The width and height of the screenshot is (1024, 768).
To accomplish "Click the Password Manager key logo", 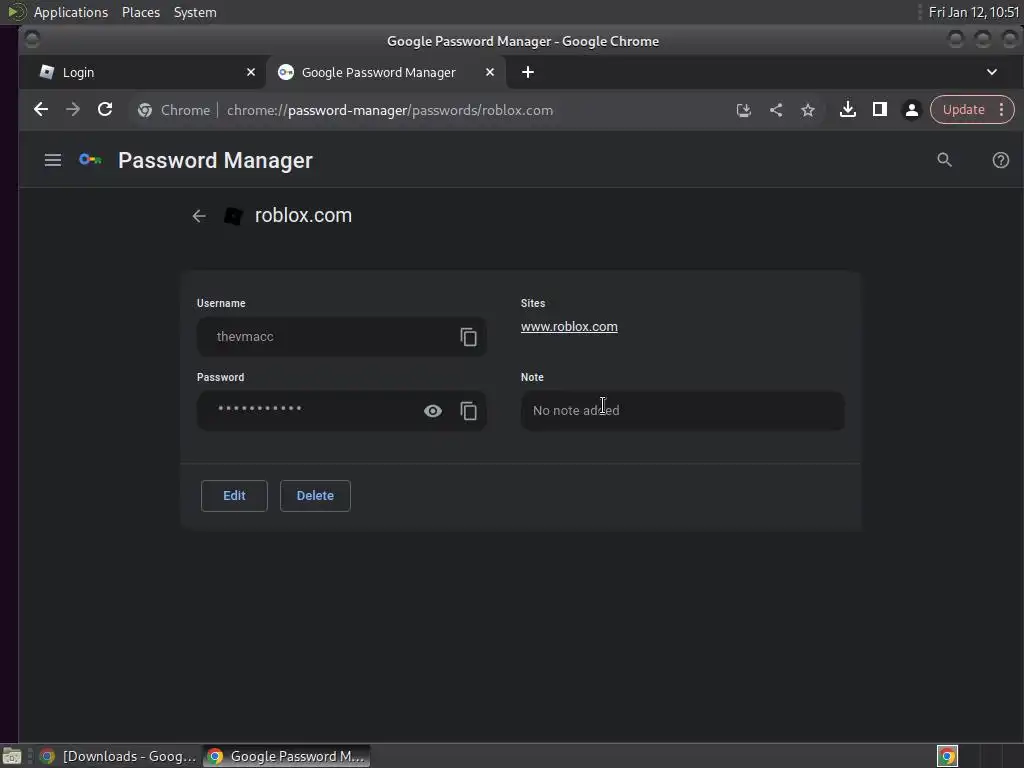I will [x=90, y=160].
